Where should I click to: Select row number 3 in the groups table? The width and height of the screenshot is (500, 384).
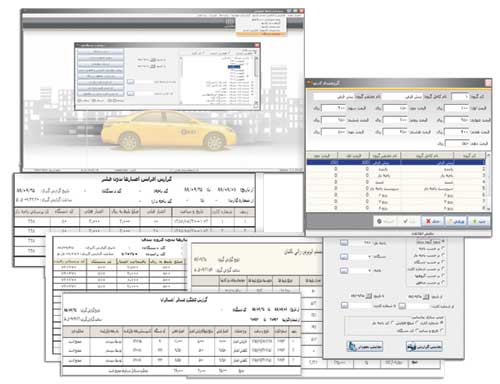point(396,175)
